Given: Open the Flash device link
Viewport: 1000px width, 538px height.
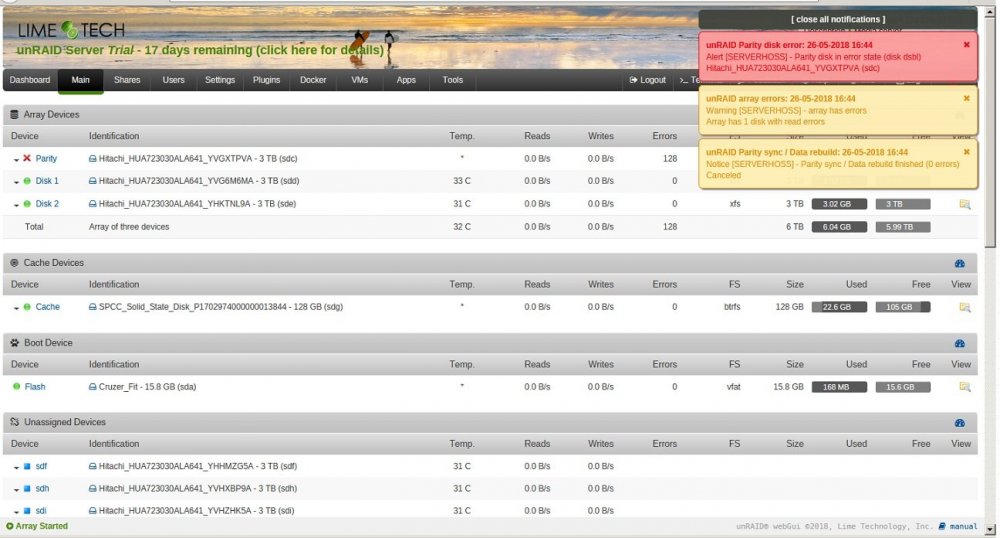Looking at the screenshot, I should coord(35,386).
